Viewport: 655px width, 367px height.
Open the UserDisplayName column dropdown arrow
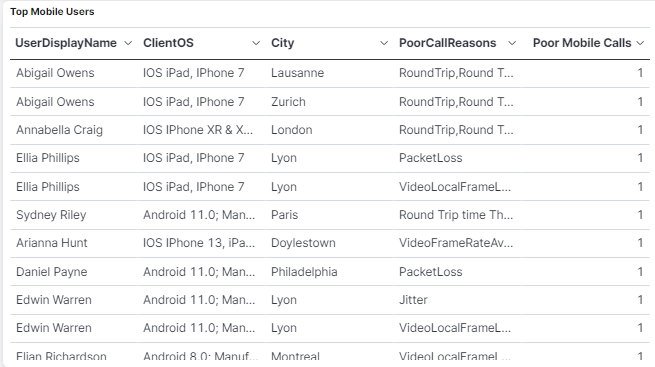[x=128, y=43]
